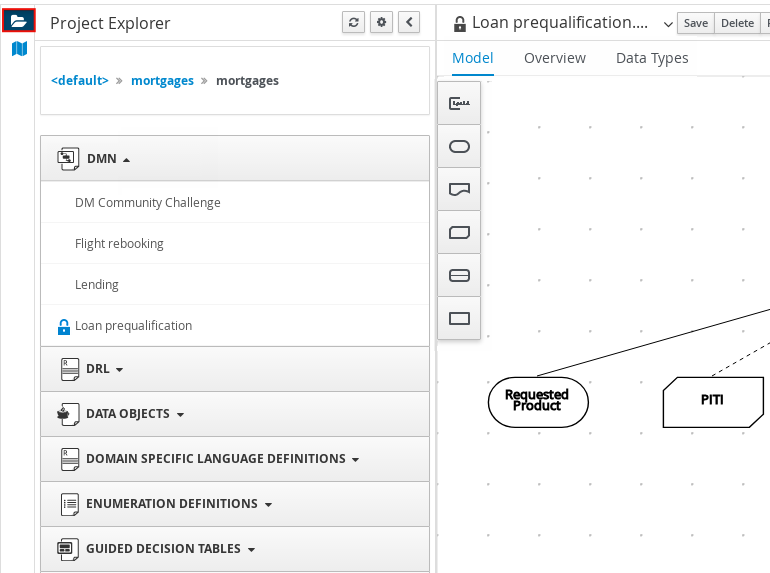Viewport: 770px width, 573px height.
Task: Refresh the Project Explorer
Action: (353, 23)
